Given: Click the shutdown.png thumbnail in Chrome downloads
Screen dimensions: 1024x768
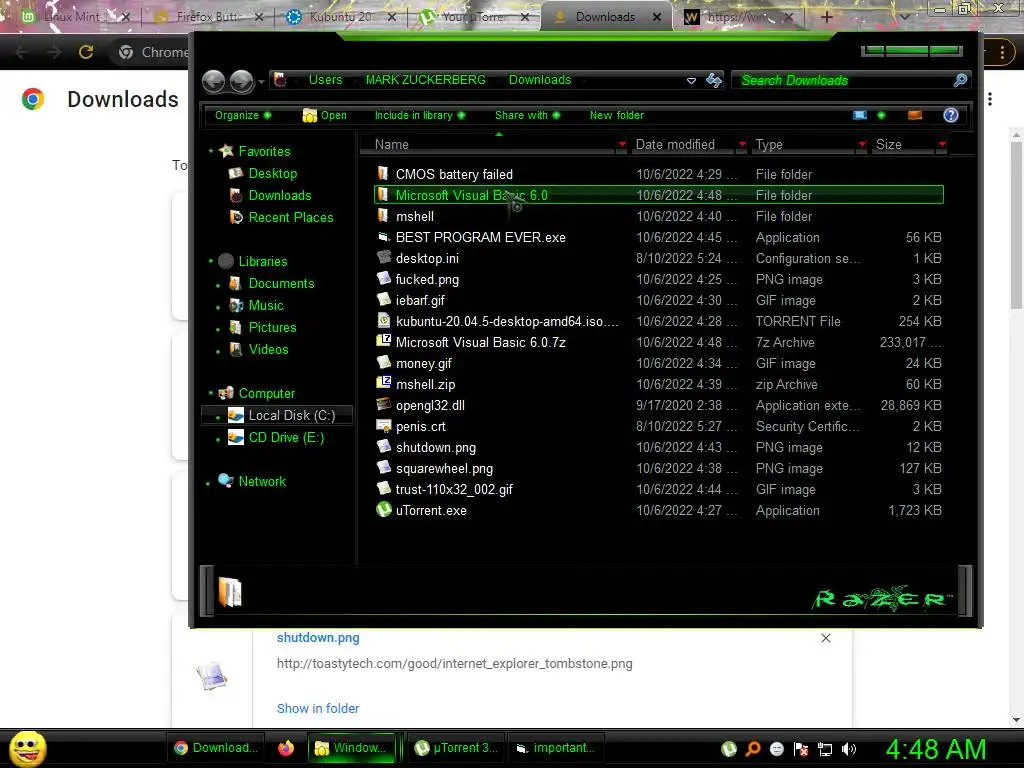Looking at the screenshot, I should pyautogui.click(x=212, y=675).
